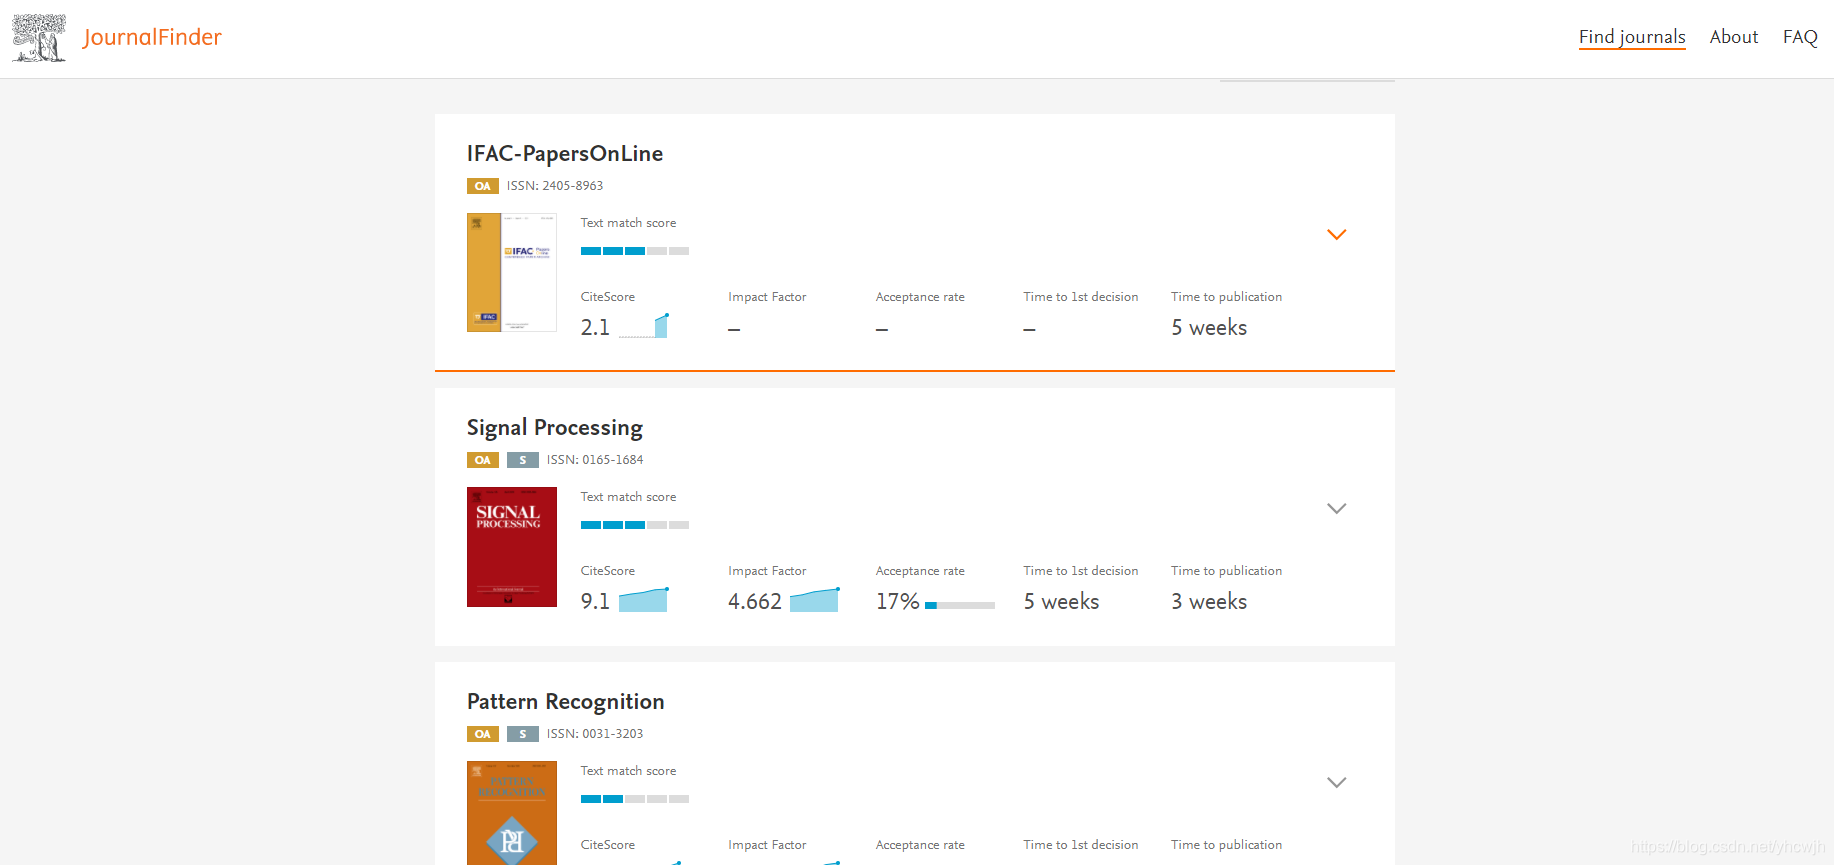
Task: Click the Pattern Recognition text match score bar
Action: (635, 799)
